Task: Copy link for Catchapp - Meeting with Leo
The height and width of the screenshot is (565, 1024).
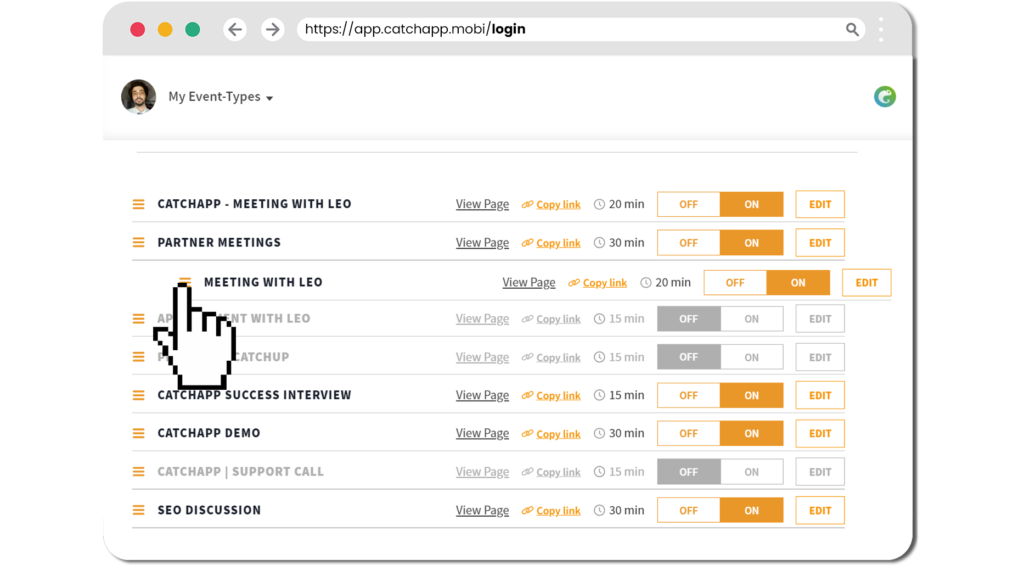Action: coord(558,204)
